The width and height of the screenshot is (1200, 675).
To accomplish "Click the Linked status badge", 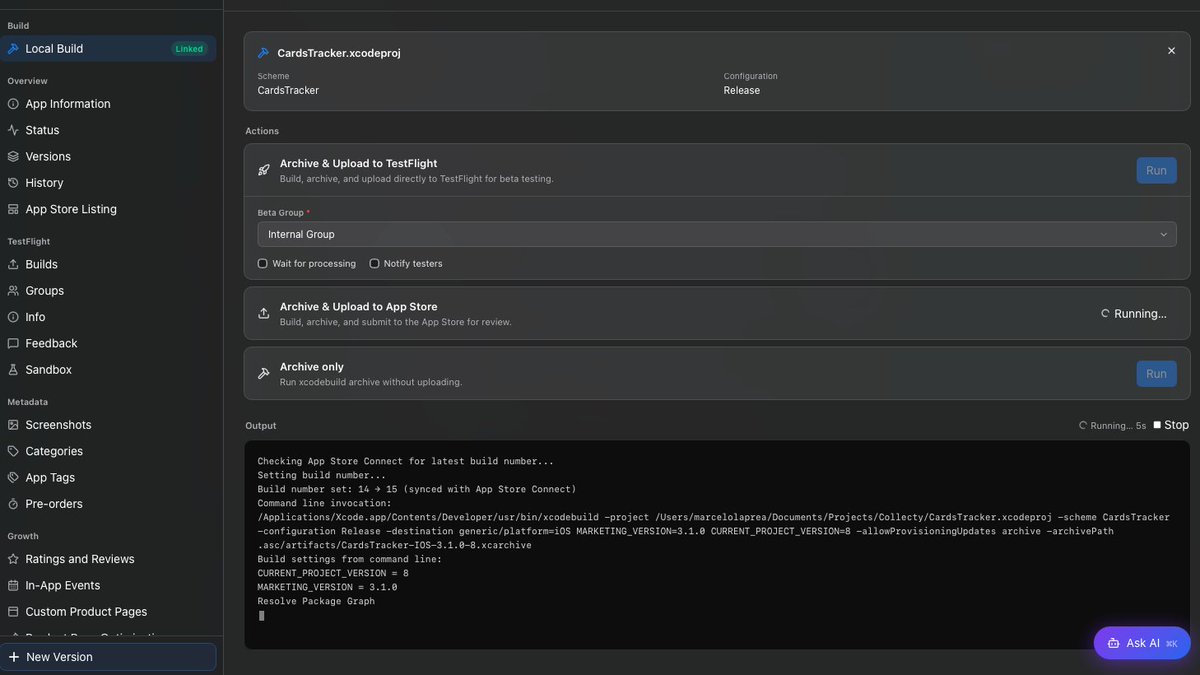I will [189, 48].
